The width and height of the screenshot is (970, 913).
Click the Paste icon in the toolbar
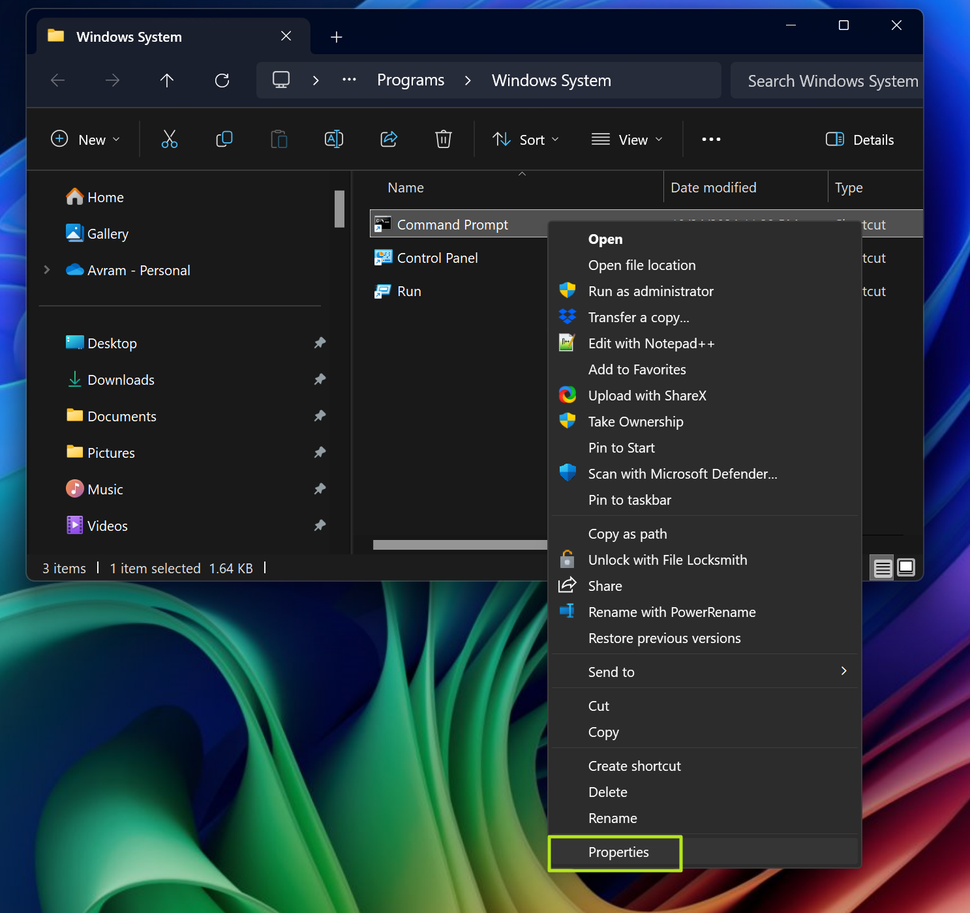tap(279, 139)
